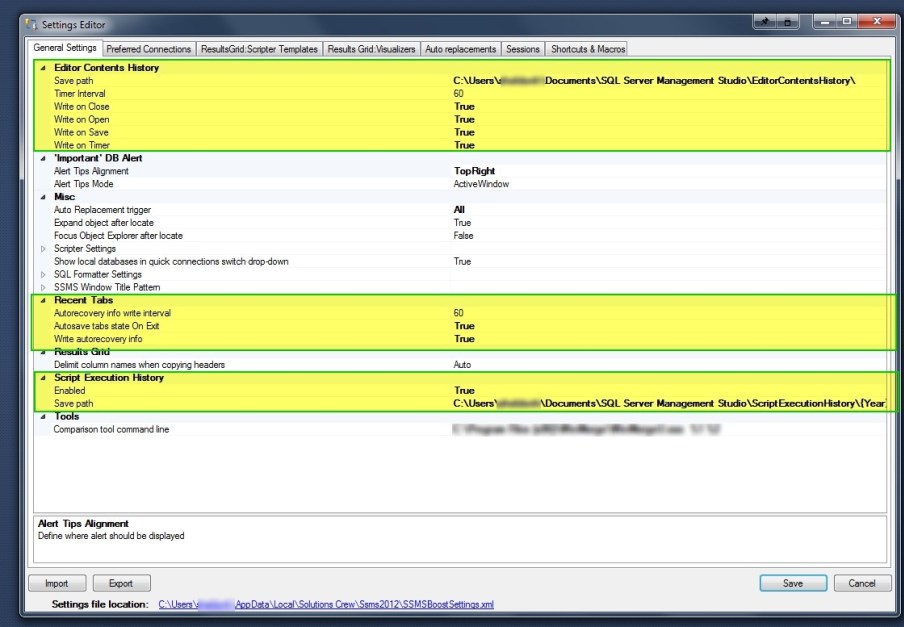Cancel the Settings Editor dialog
This screenshot has height=627, width=904.
pos(862,583)
